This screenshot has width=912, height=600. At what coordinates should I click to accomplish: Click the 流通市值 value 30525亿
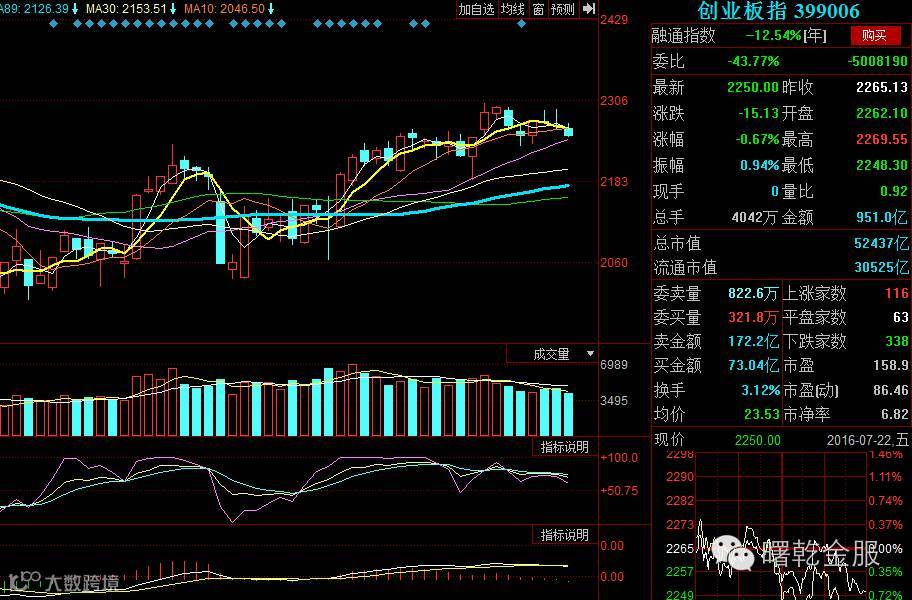881,267
